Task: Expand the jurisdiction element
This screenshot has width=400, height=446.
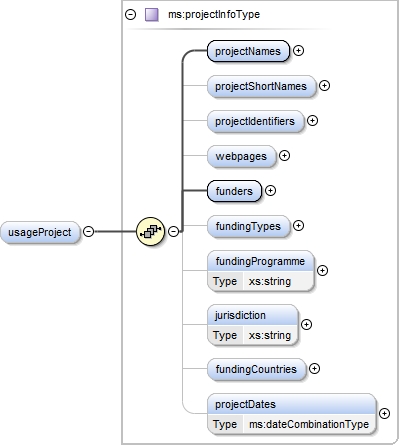Action: 306,324
